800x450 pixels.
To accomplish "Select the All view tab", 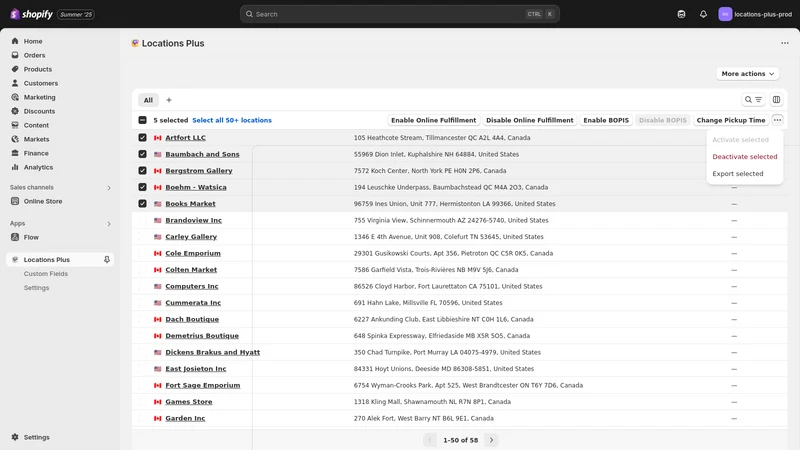I will click(x=148, y=100).
